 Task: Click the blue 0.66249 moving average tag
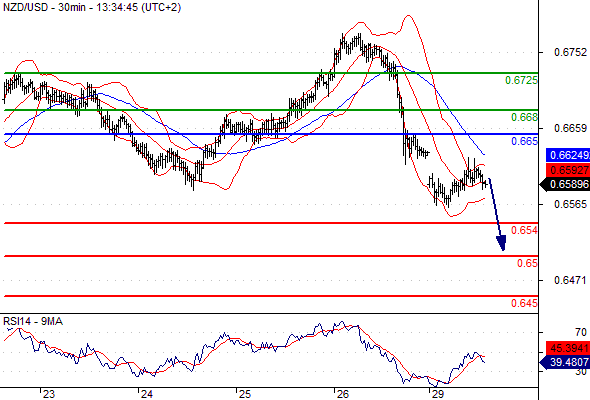click(x=568, y=155)
